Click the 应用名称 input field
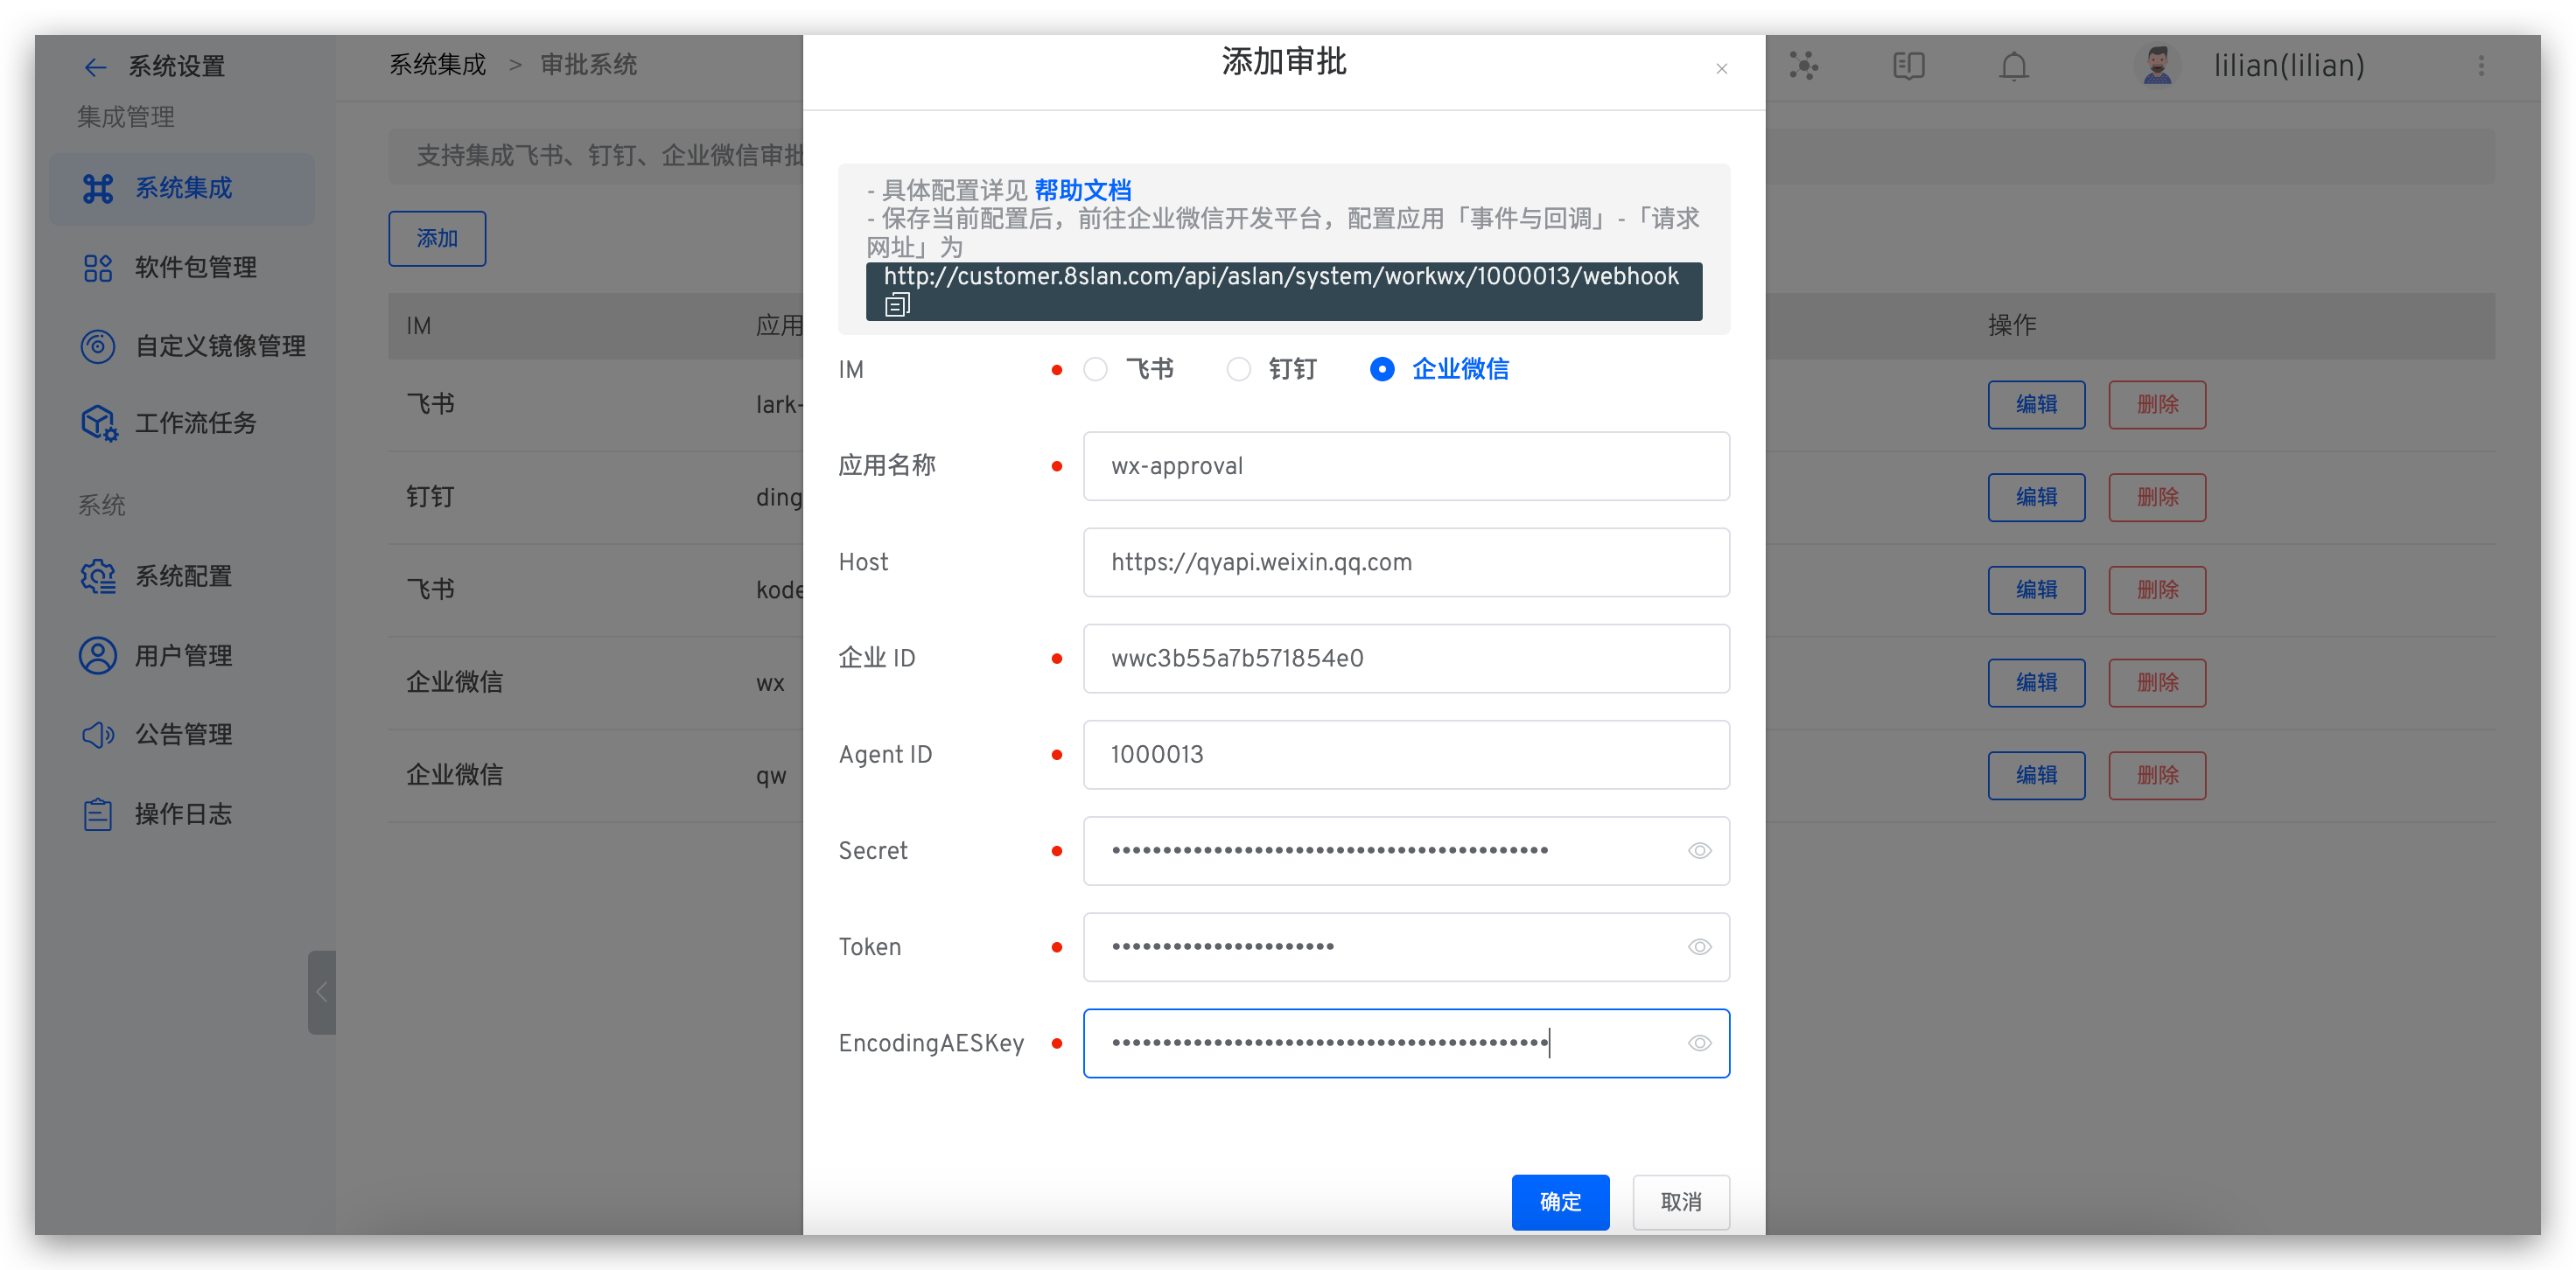This screenshot has width=2576, height=1270. coord(1405,466)
